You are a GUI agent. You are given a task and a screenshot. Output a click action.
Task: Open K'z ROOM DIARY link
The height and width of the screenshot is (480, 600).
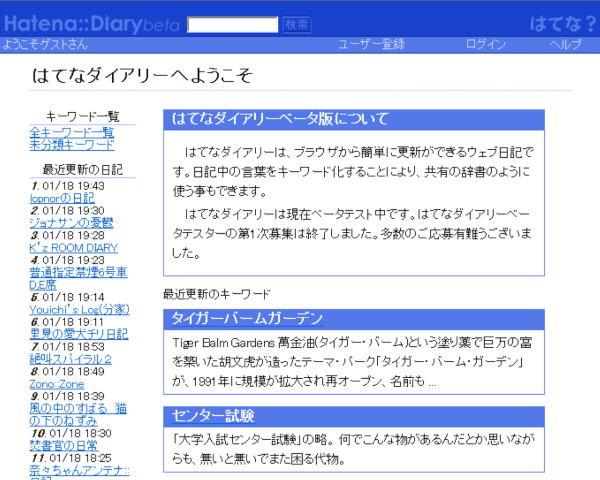pyautogui.click(x=73, y=248)
